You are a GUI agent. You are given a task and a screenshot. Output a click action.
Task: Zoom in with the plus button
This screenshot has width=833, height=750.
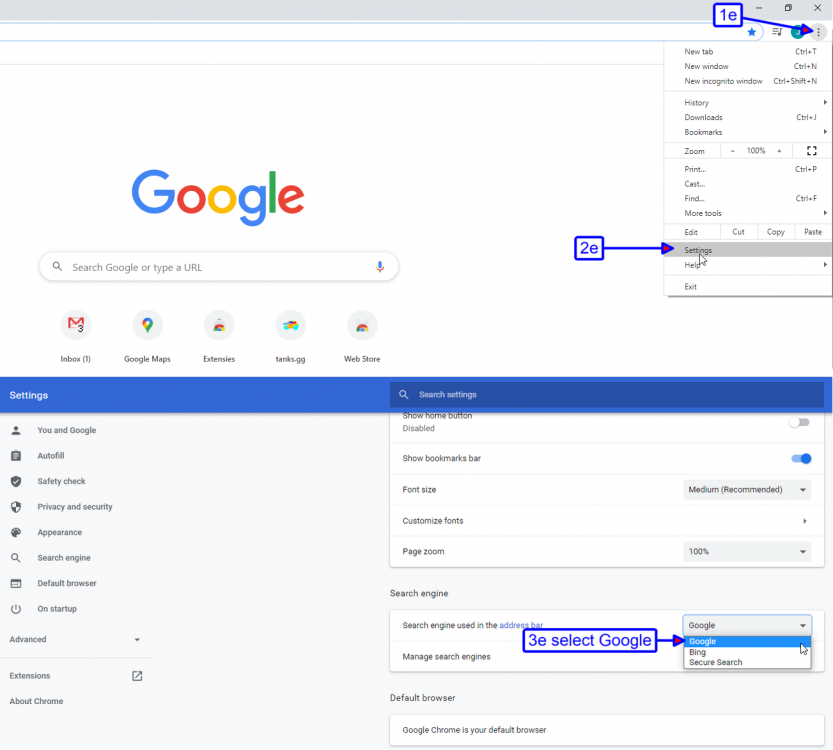779,151
